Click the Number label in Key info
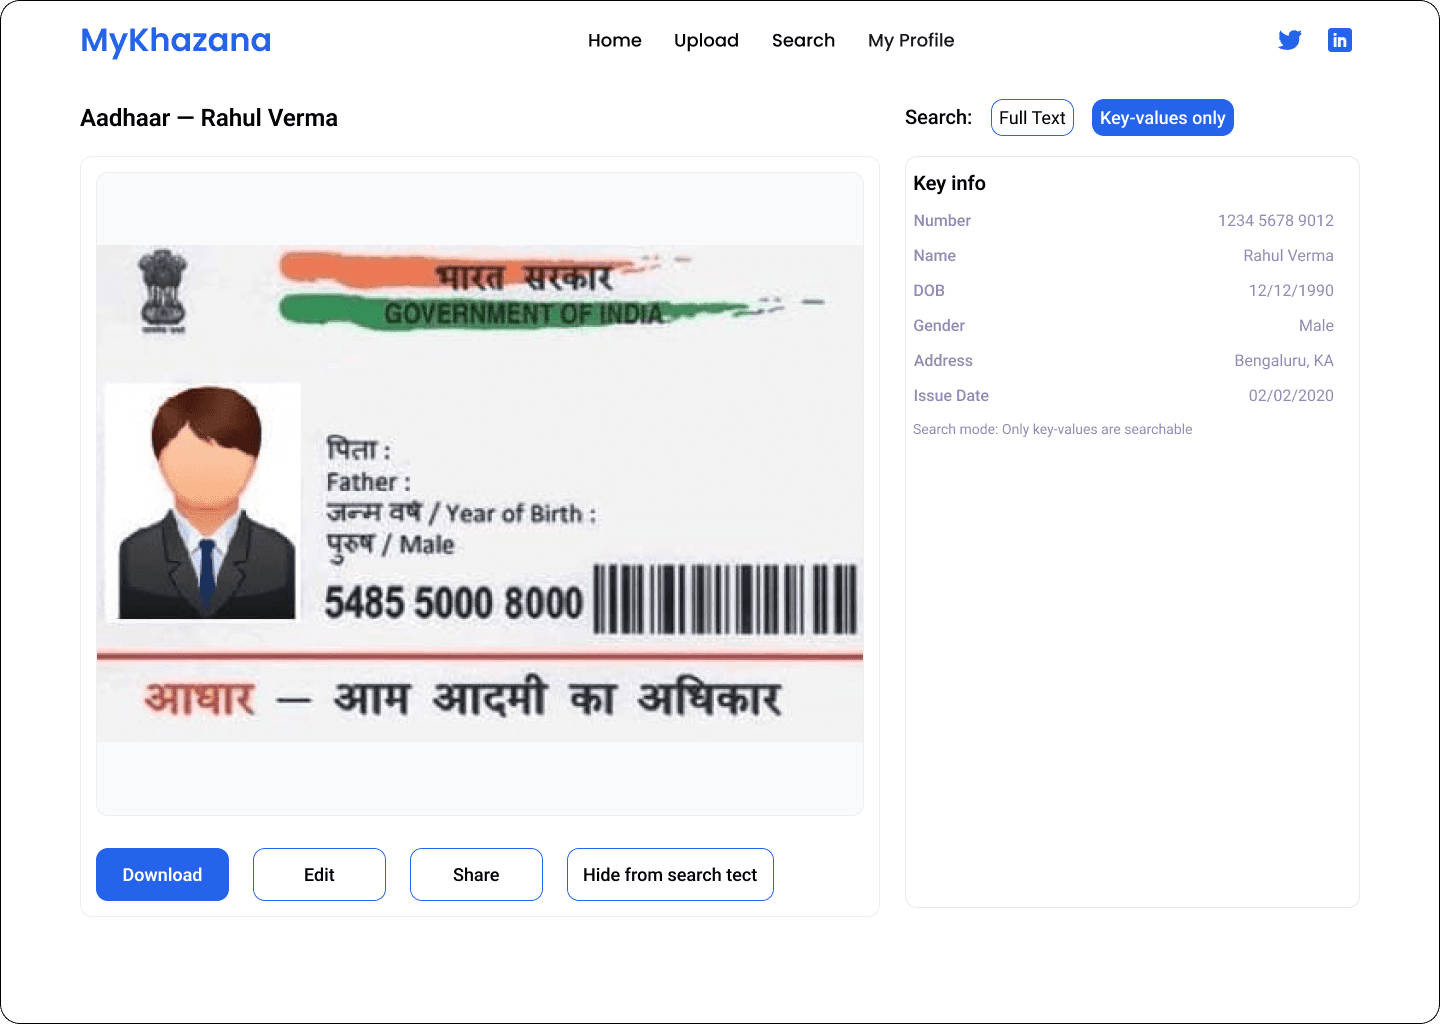1440x1024 pixels. (x=942, y=220)
